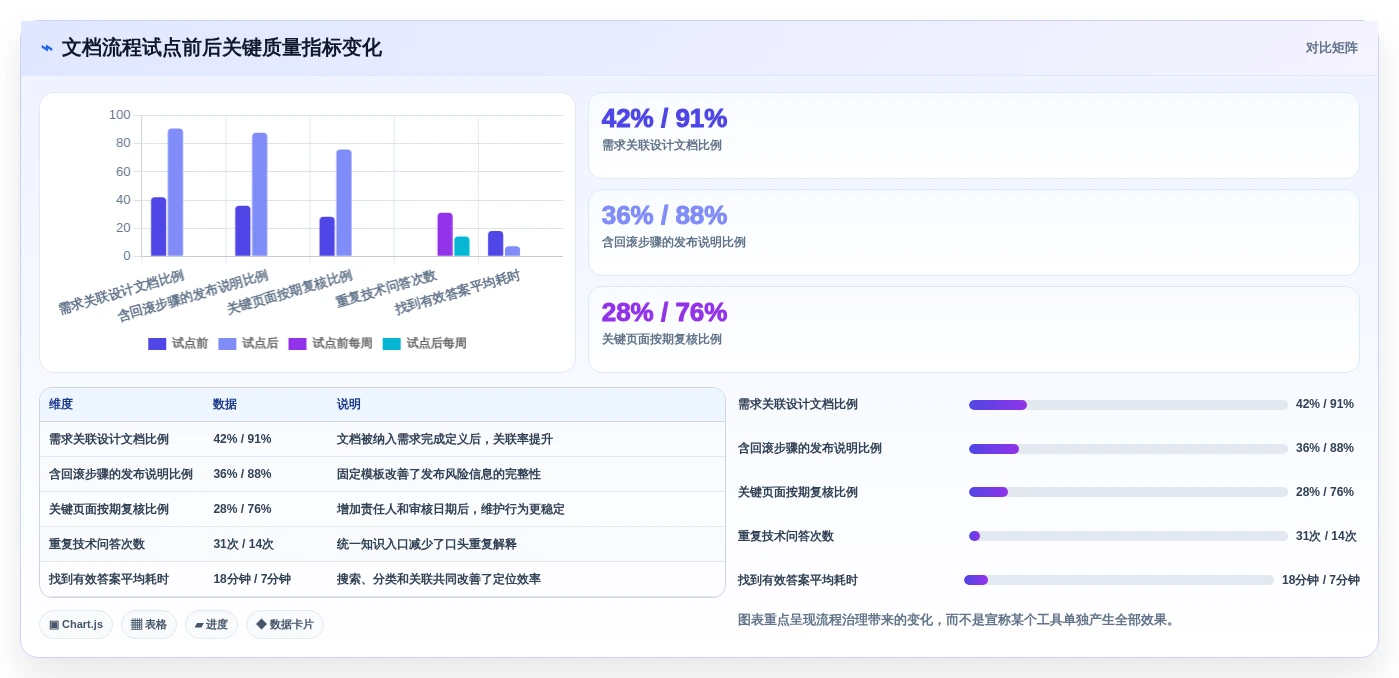Click progress bar for 需求关联设计文档比例
This screenshot has height=678, width=1399.
coord(1128,405)
